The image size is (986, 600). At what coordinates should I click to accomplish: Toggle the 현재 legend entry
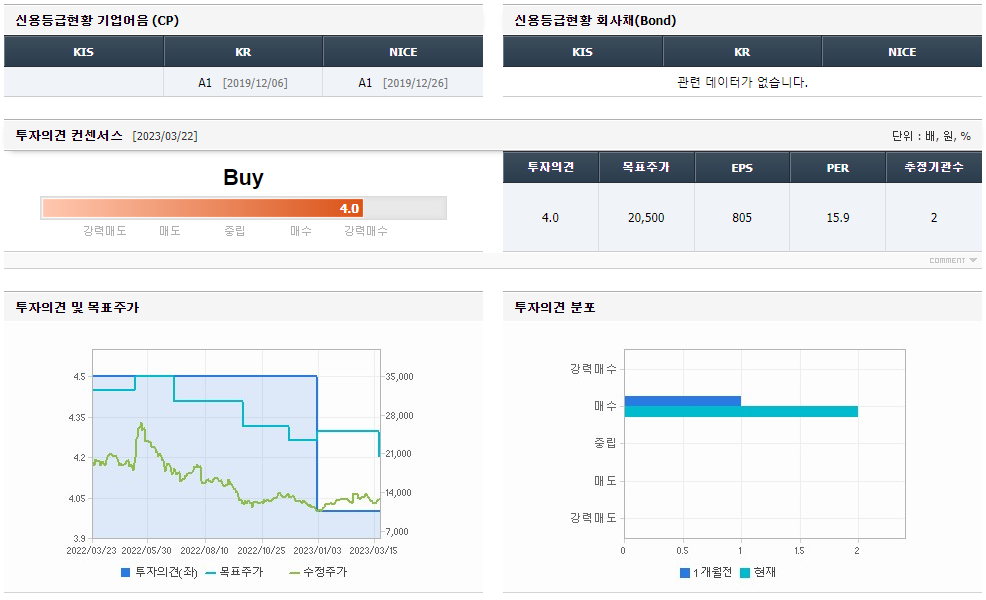(758, 572)
